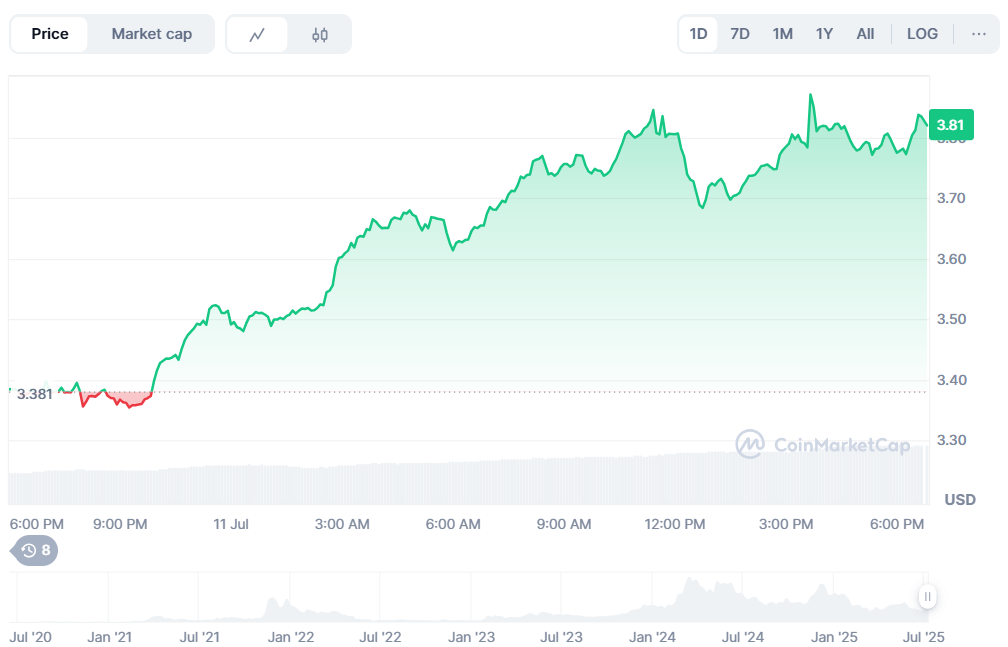This screenshot has height=647, width=1008.
Task: Select the 1D time range
Action: (698, 34)
